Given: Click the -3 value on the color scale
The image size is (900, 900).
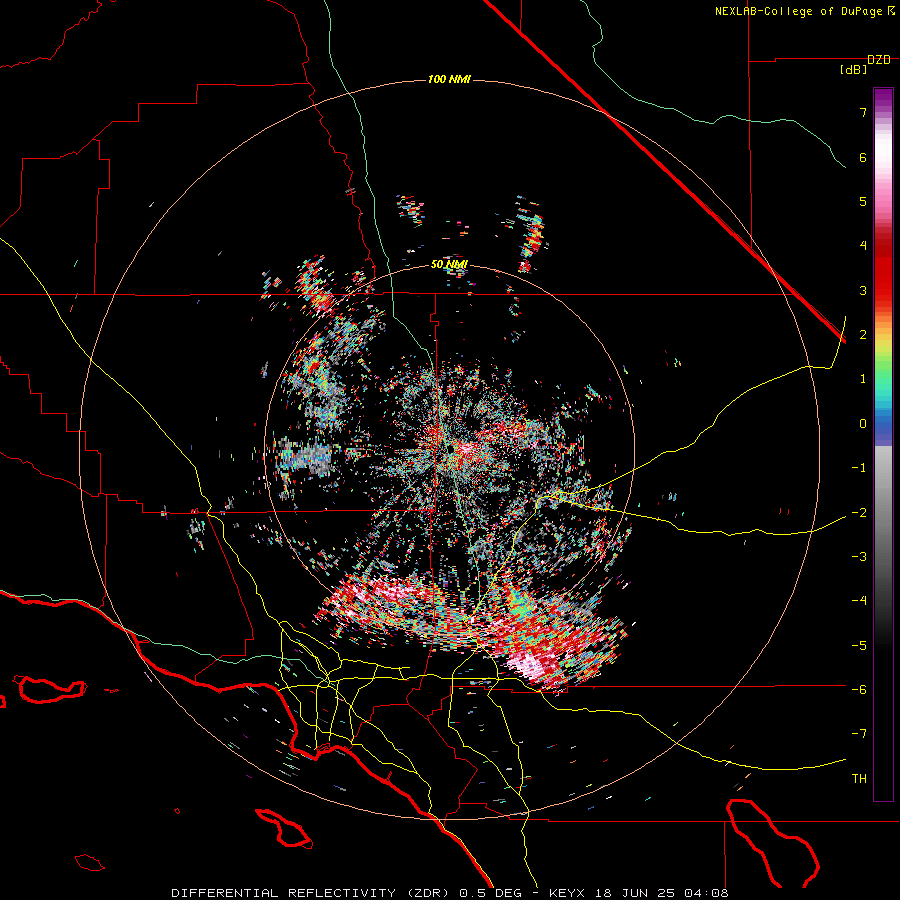Looking at the screenshot, I should 859,557.
